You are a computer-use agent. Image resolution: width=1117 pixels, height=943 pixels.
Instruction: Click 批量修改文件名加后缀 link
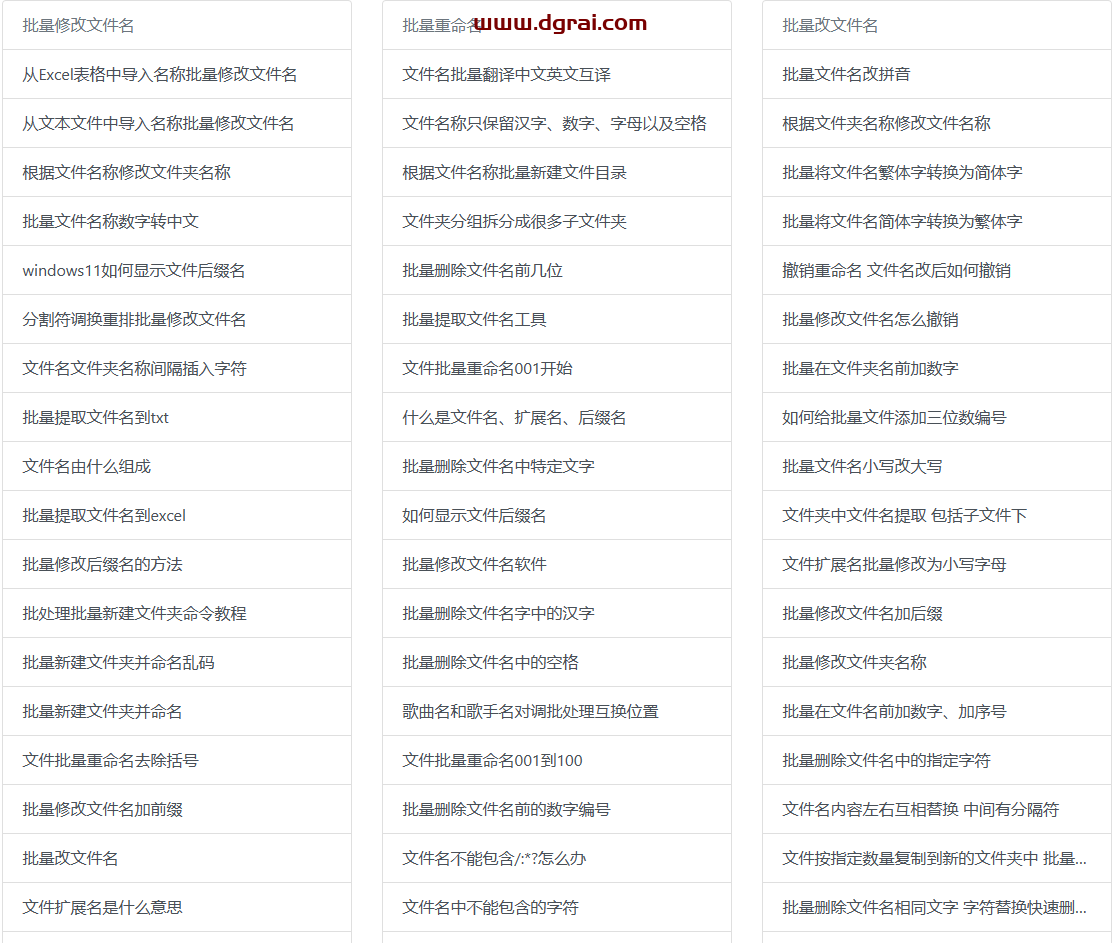pos(863,613)
